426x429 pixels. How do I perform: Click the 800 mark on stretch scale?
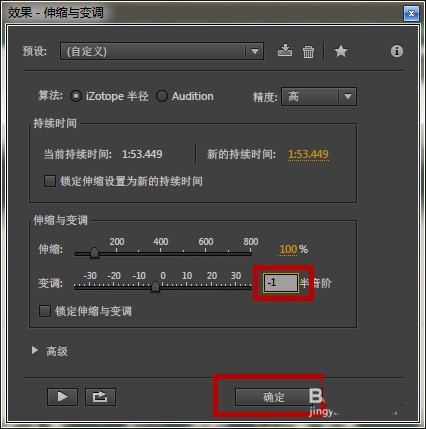251,241
